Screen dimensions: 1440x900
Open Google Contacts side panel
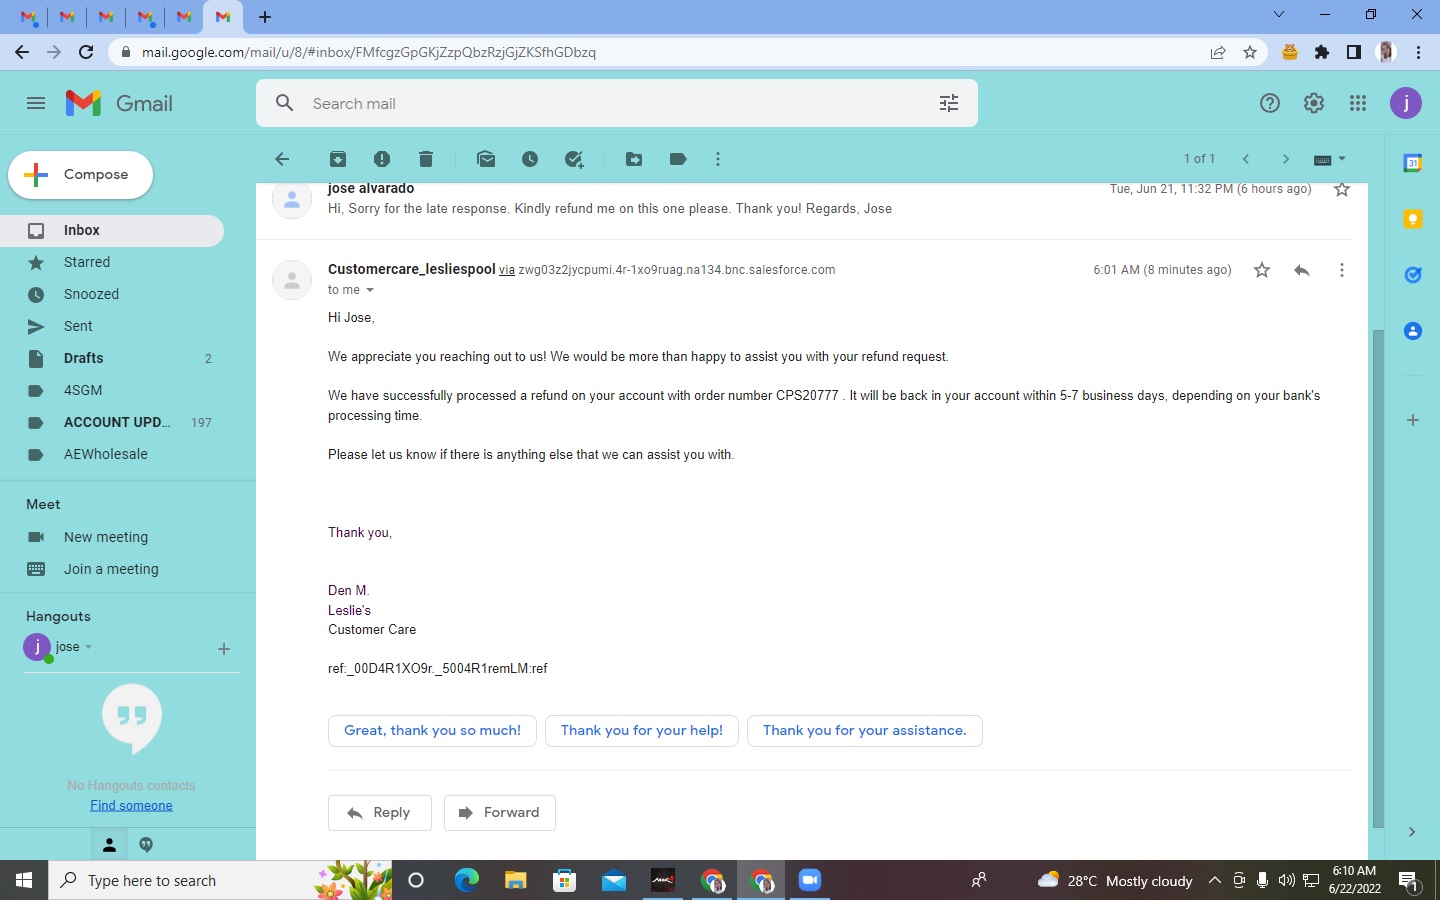click(x=1413, y=331)
